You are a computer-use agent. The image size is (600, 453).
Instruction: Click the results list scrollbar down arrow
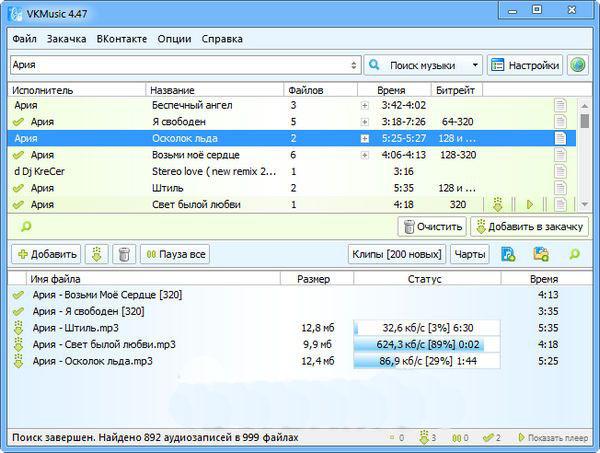click(584, 205)
